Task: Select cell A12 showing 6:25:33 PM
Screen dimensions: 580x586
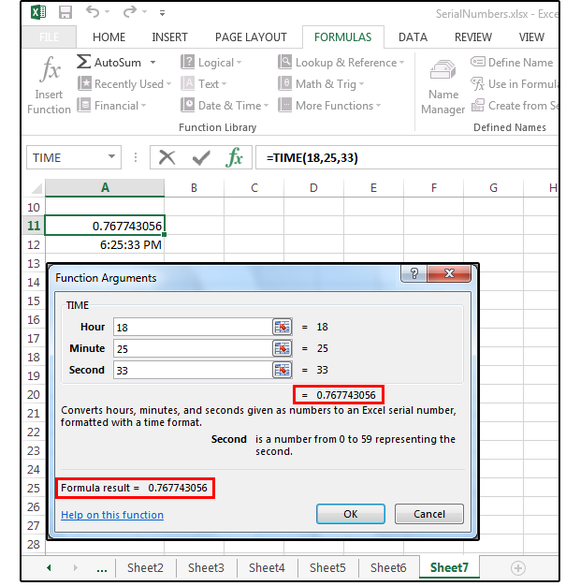Action: 105,245
